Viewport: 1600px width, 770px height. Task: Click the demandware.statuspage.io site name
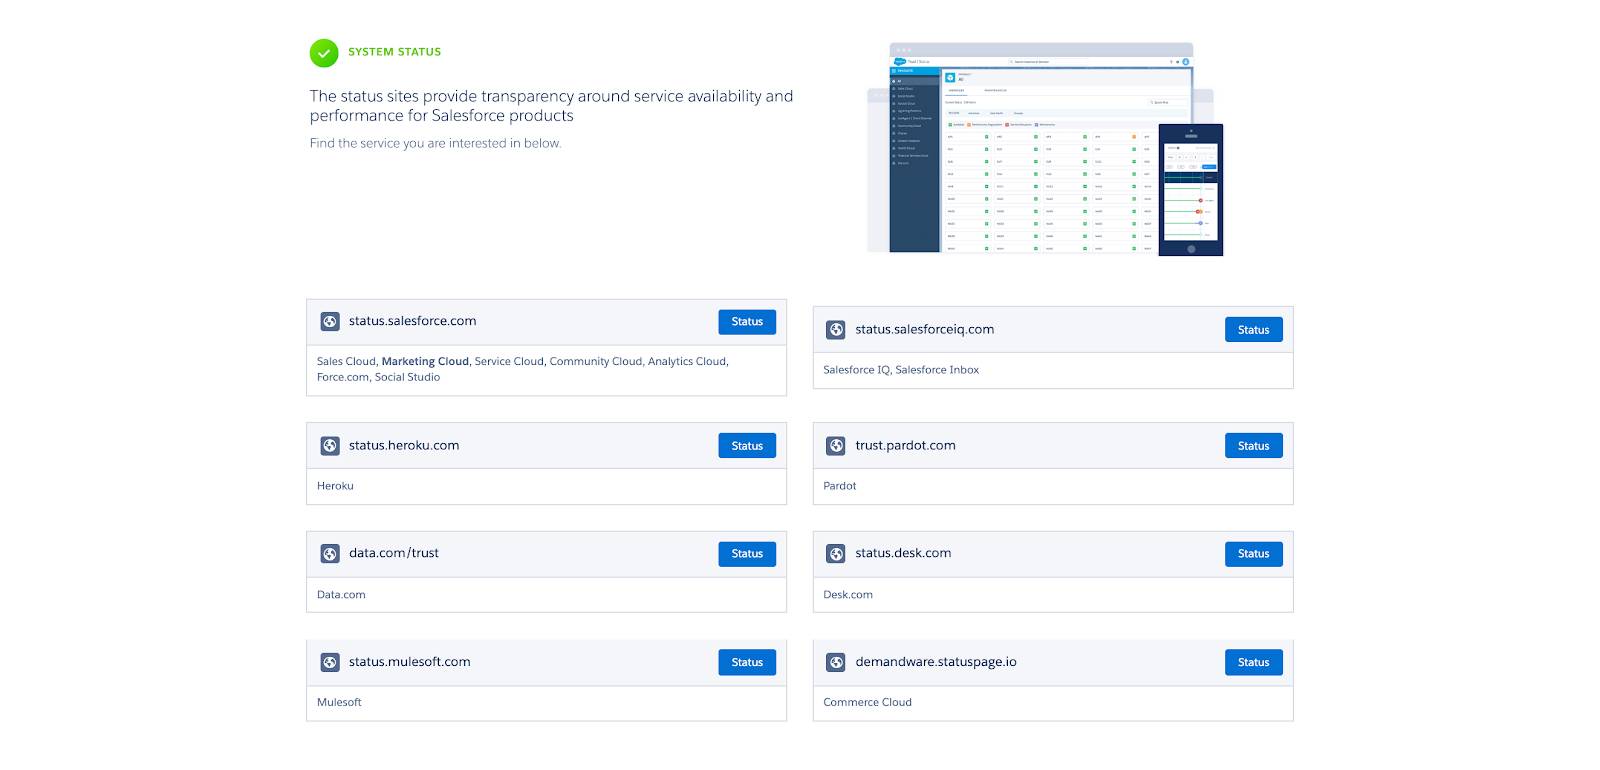[x=935, y=662]
